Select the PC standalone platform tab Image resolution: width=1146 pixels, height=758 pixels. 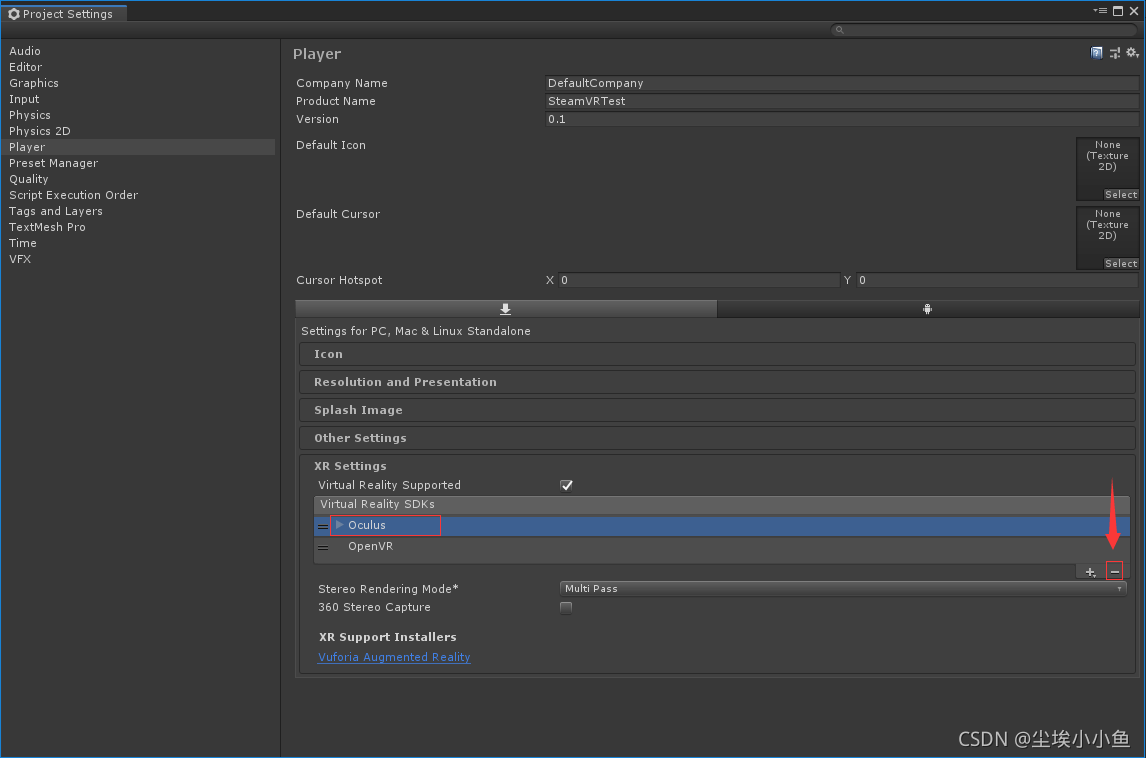point(506,309)
